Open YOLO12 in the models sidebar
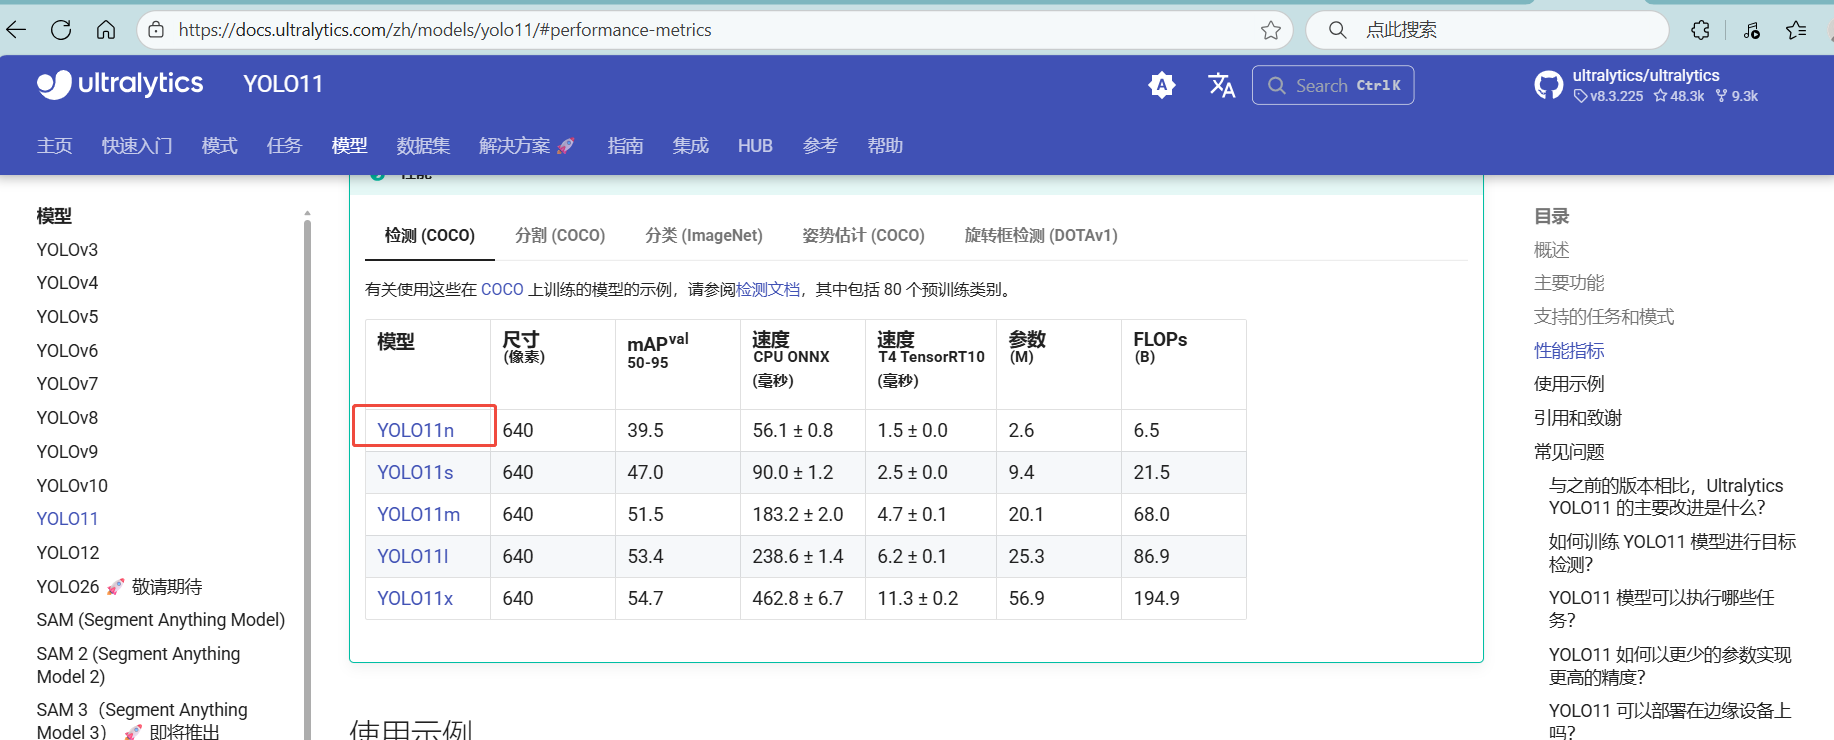The image size is (1834, 740). pyautogui.click(x=68, y=553)
